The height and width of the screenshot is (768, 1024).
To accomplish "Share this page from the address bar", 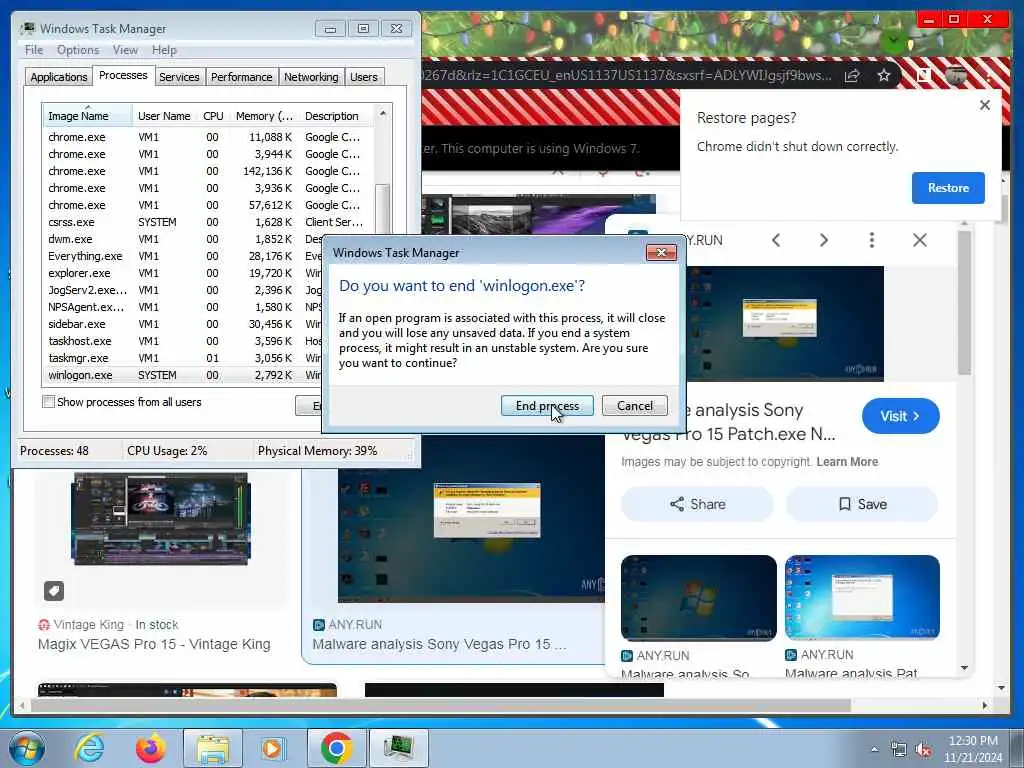I will pyautogui.click(x=852, y=76).
